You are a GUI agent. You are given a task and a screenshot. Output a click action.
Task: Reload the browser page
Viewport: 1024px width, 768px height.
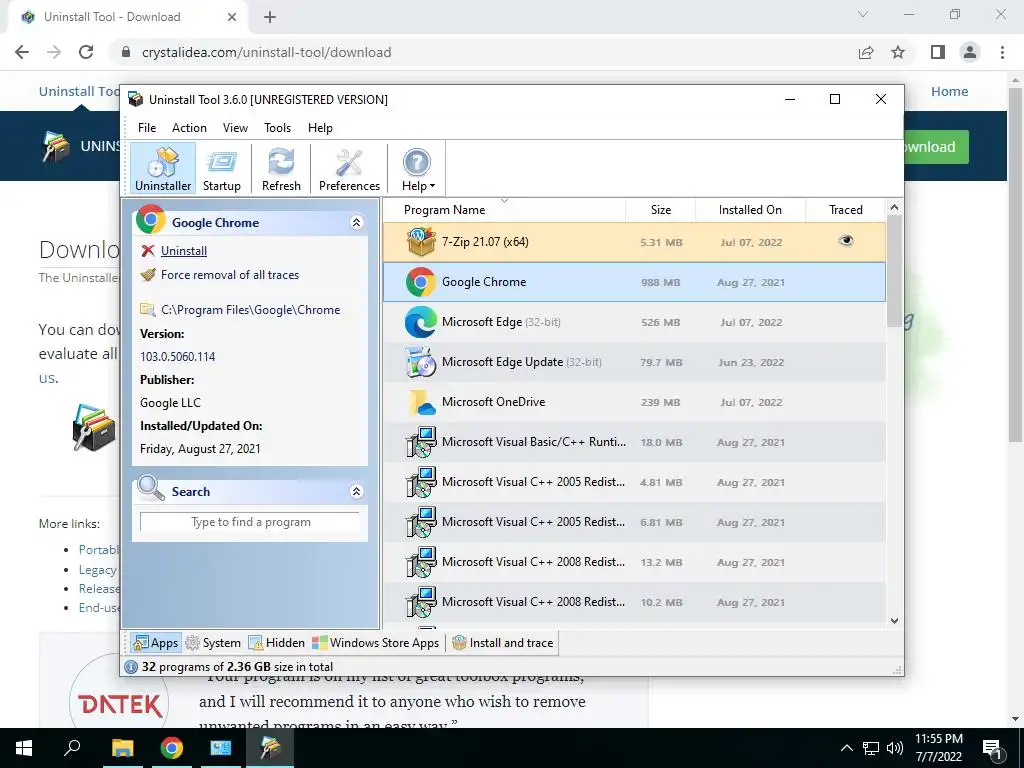[x=86, y=52]
